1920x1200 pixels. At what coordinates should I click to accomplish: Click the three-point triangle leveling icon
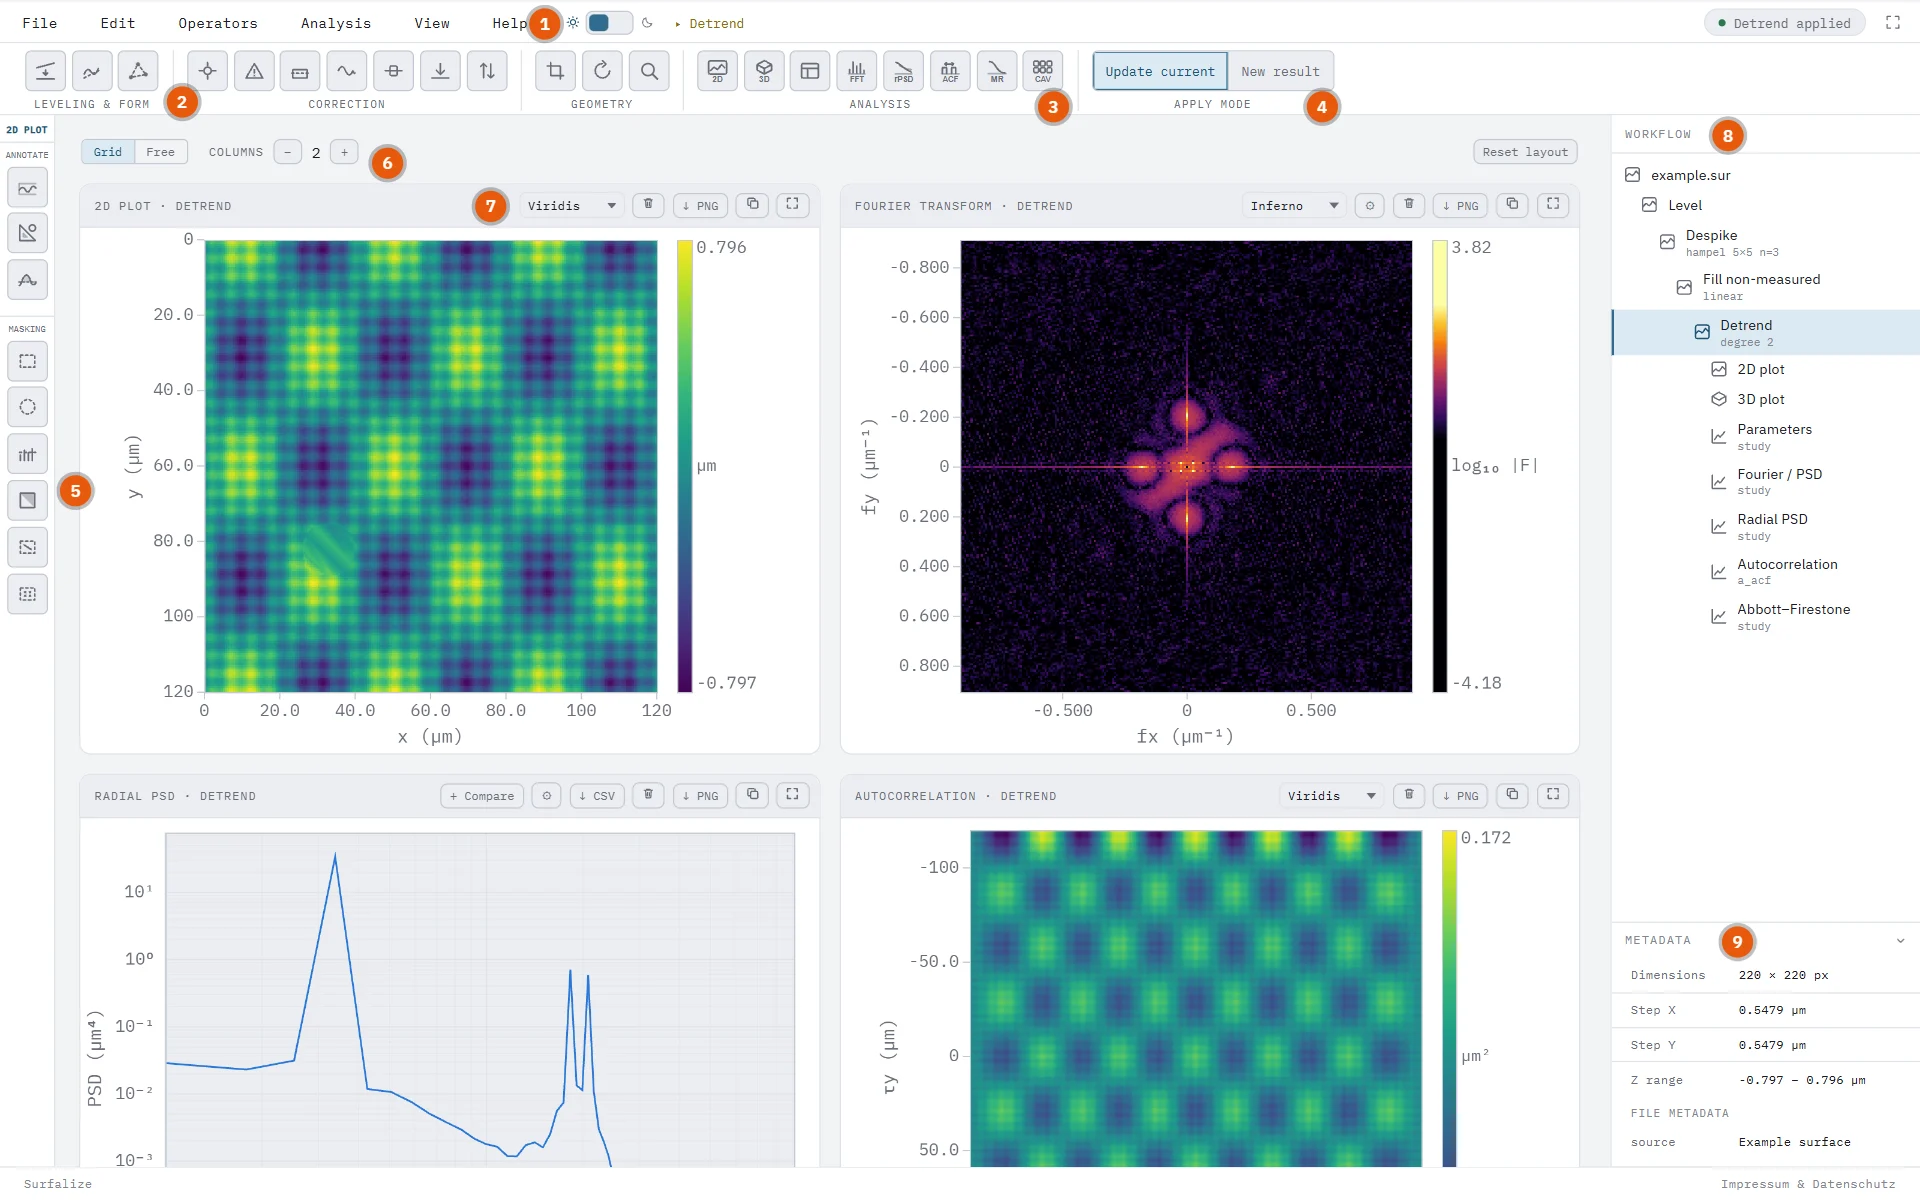(138, 71)
